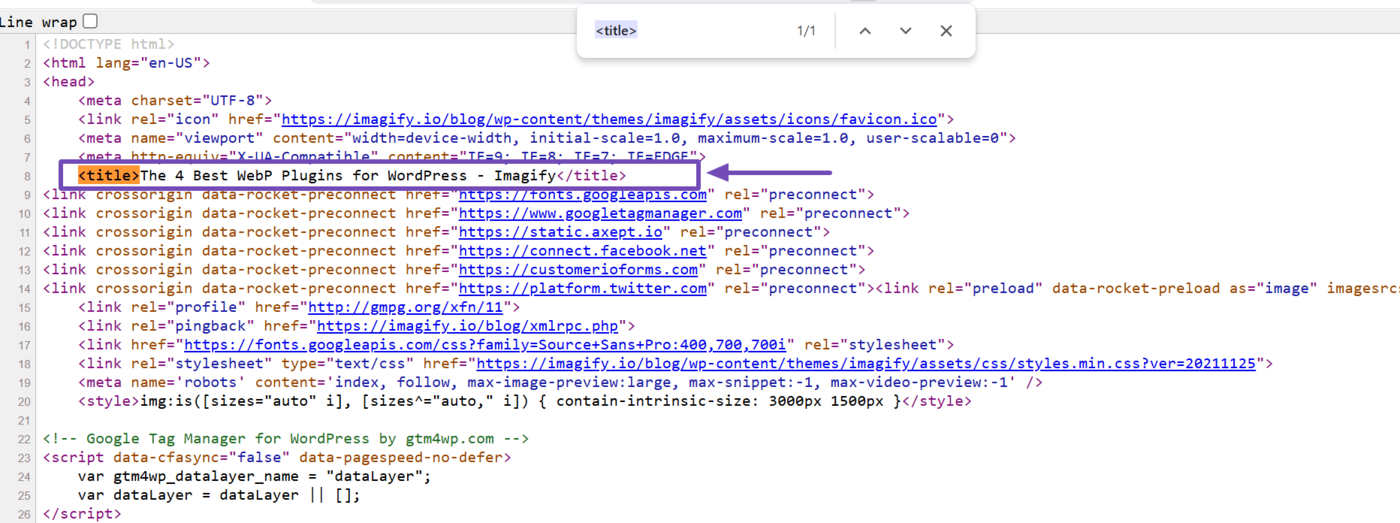The width and height of the screenshot is (1400, 523).
Task: Open the xmlrpc.php pingback link
Action: tap(467, 326)
